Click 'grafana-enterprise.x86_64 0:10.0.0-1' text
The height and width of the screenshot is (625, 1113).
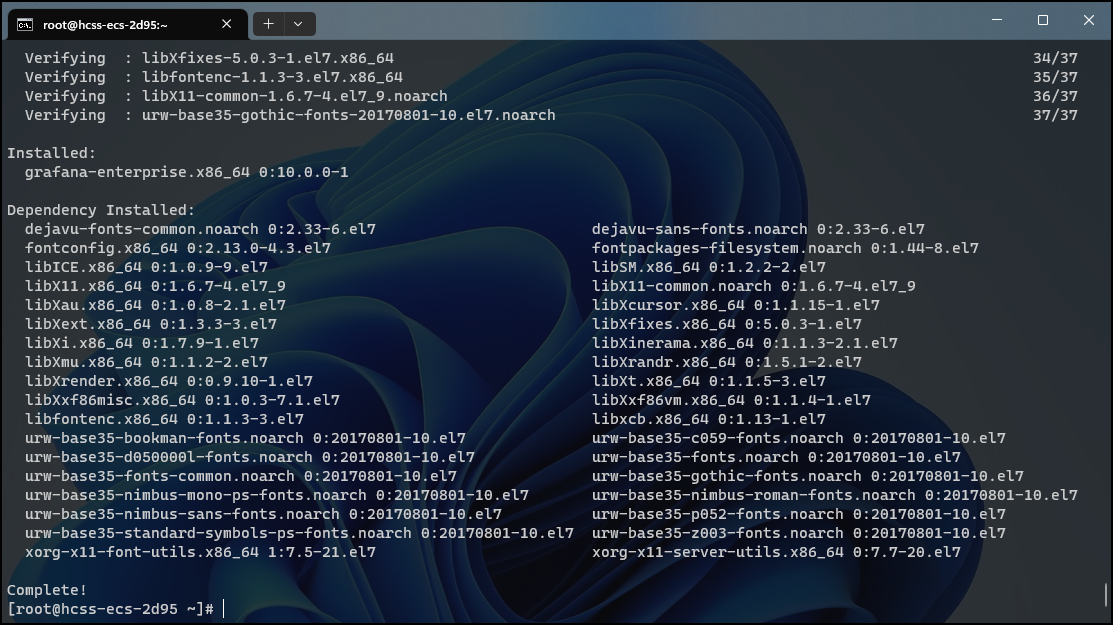click(187, 172)
